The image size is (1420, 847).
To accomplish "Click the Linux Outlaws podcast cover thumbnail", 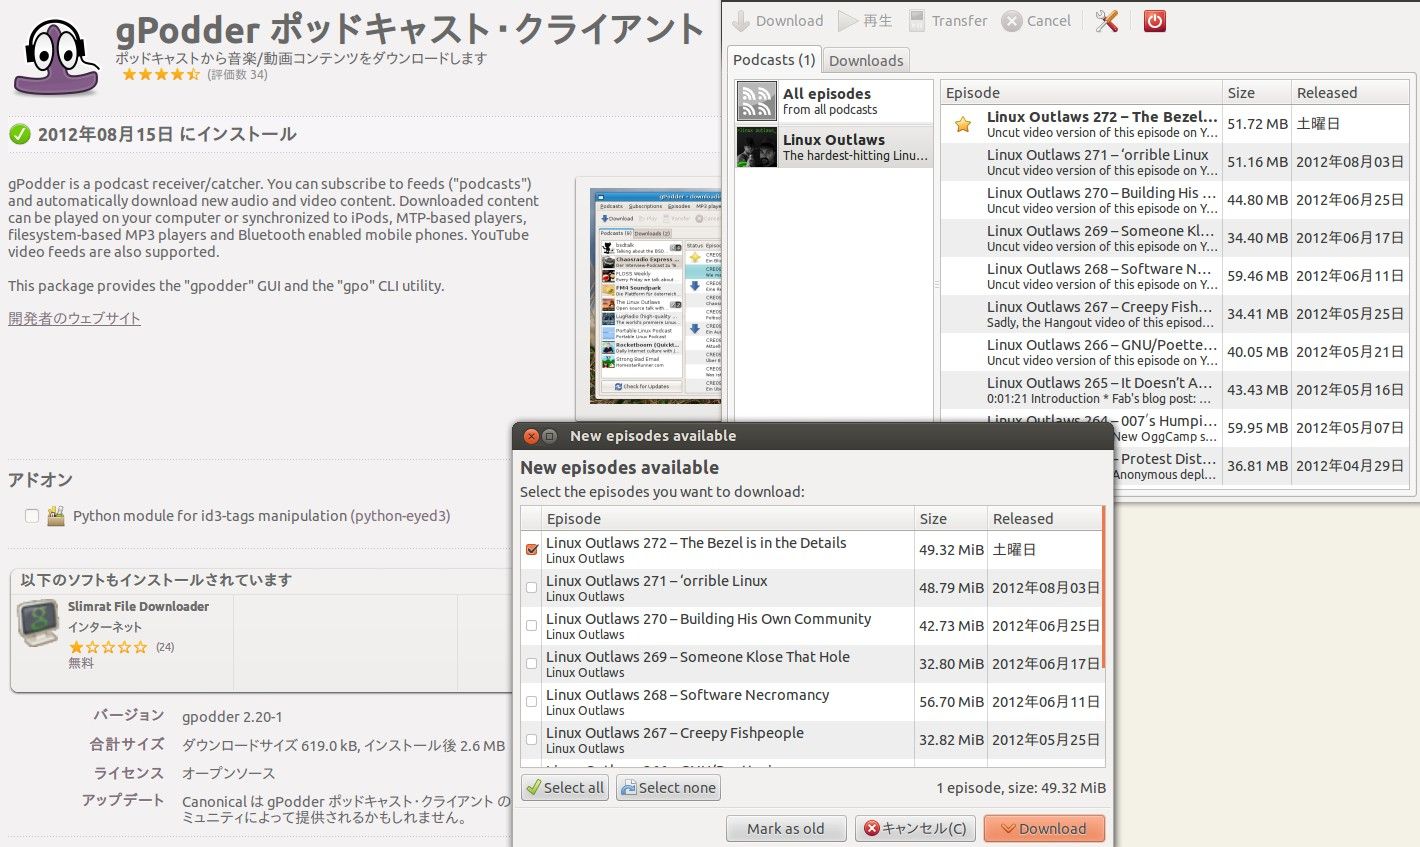I will (756, 147).
